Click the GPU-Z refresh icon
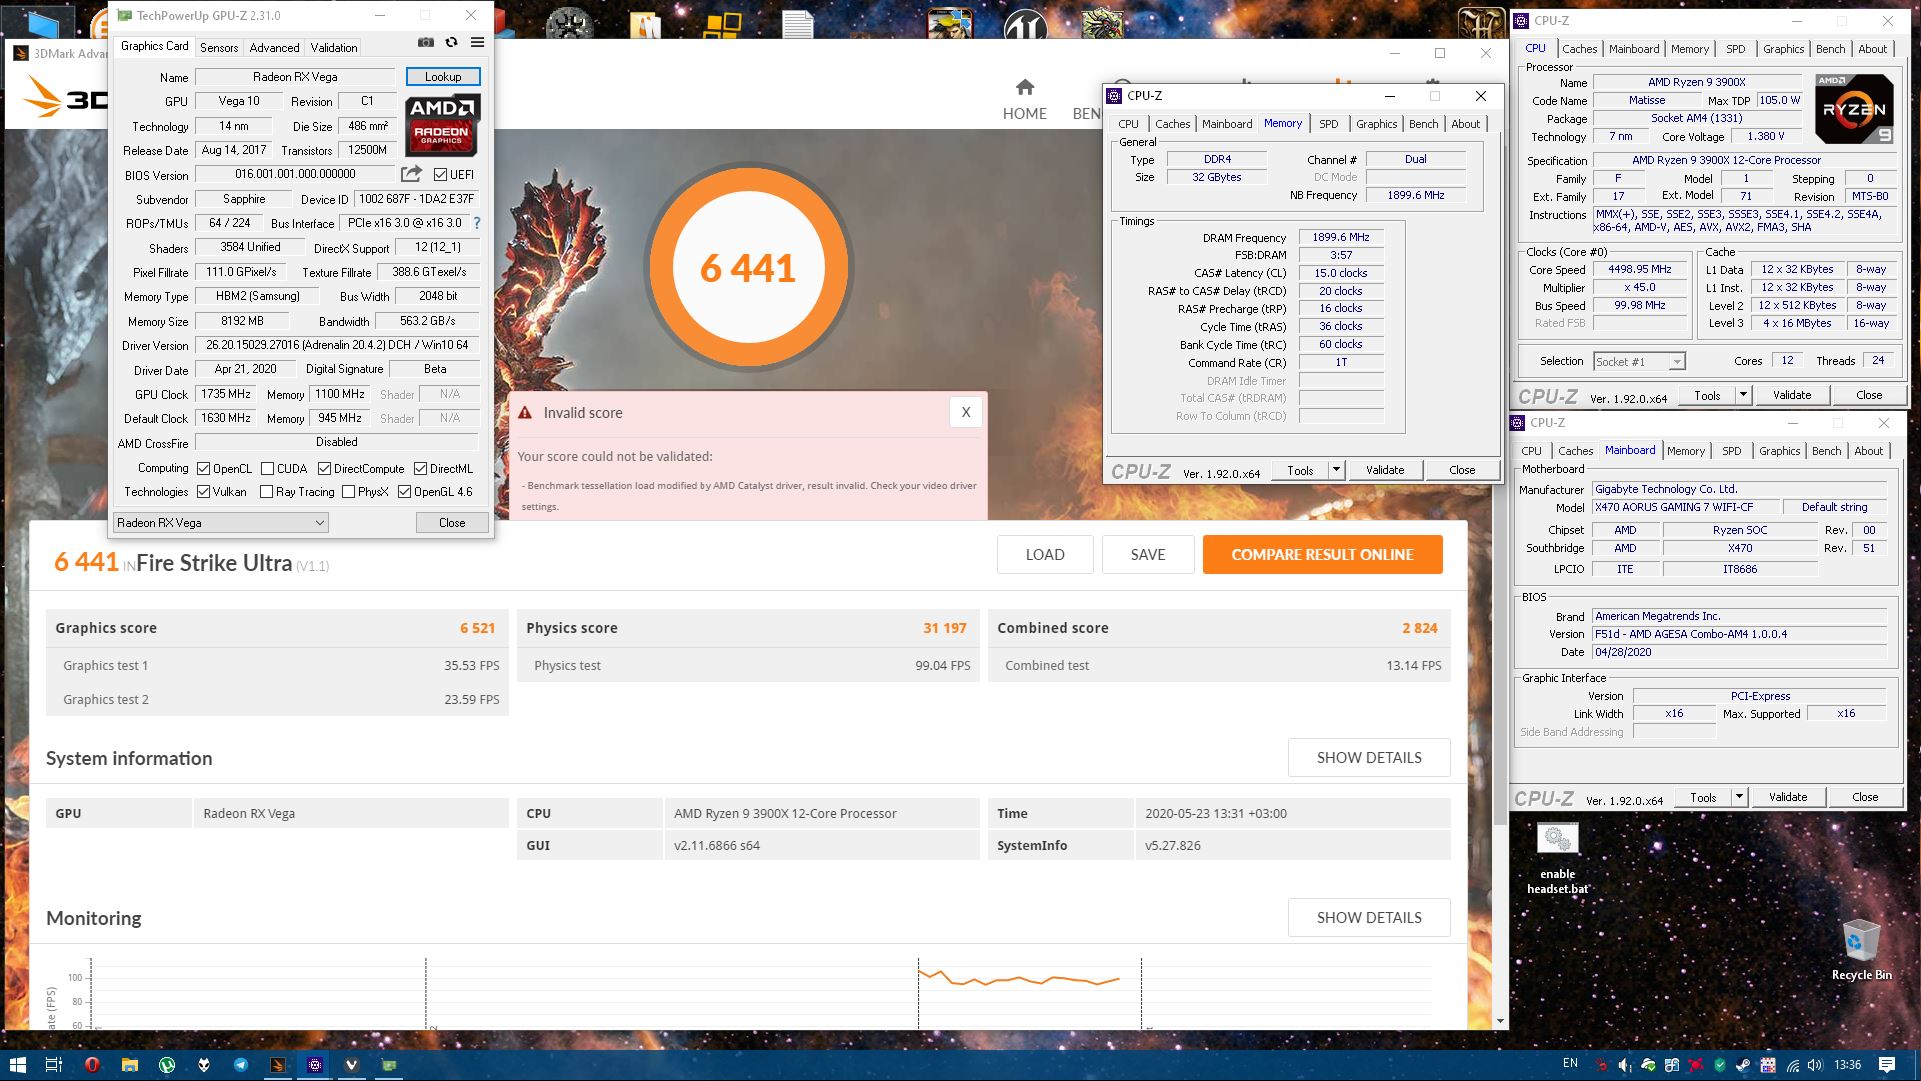Viewport: 1921px width, 1081px height. coord(452,42)
